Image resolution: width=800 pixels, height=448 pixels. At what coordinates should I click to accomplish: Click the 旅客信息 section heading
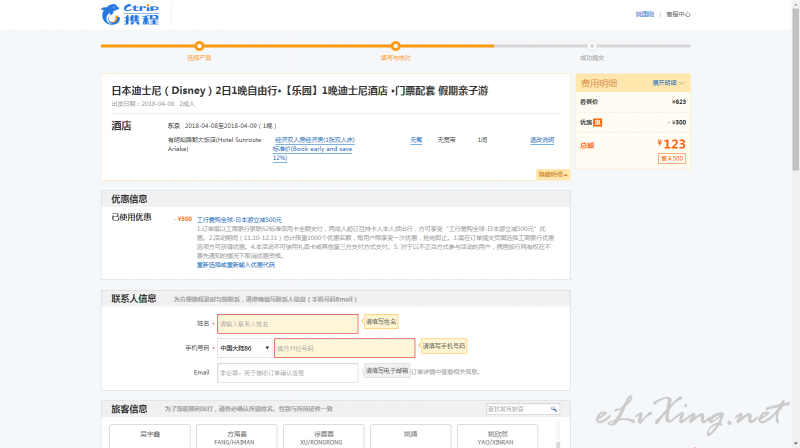pos(130,409)
